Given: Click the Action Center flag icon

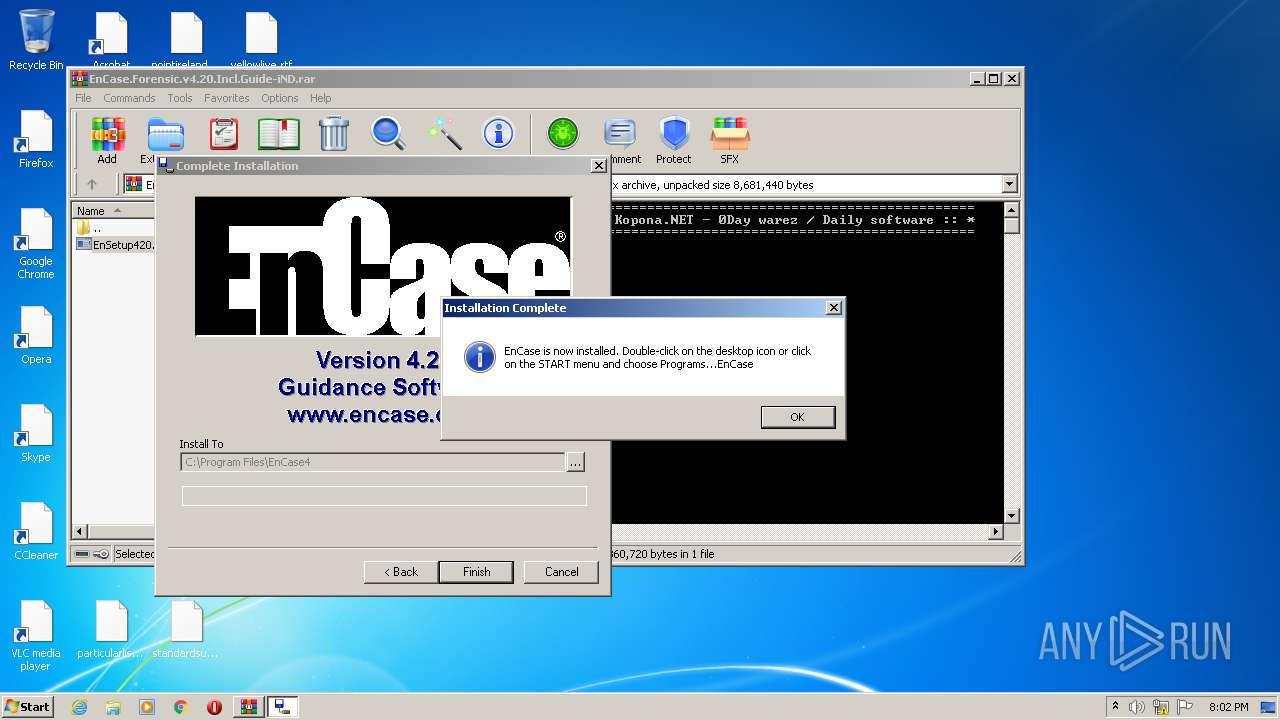Looking at the screenshot, I should (x=1183, y=707).
